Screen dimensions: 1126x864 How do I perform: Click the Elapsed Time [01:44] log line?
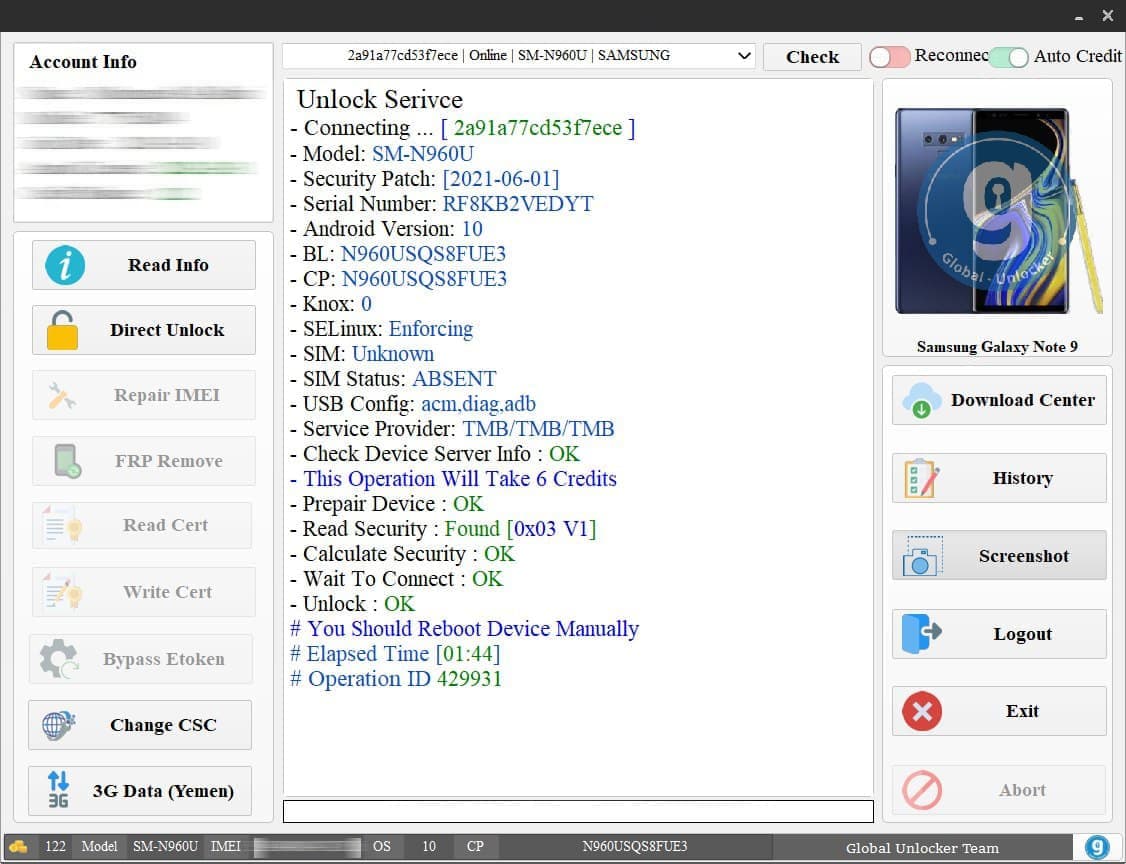tap(395, 654)
